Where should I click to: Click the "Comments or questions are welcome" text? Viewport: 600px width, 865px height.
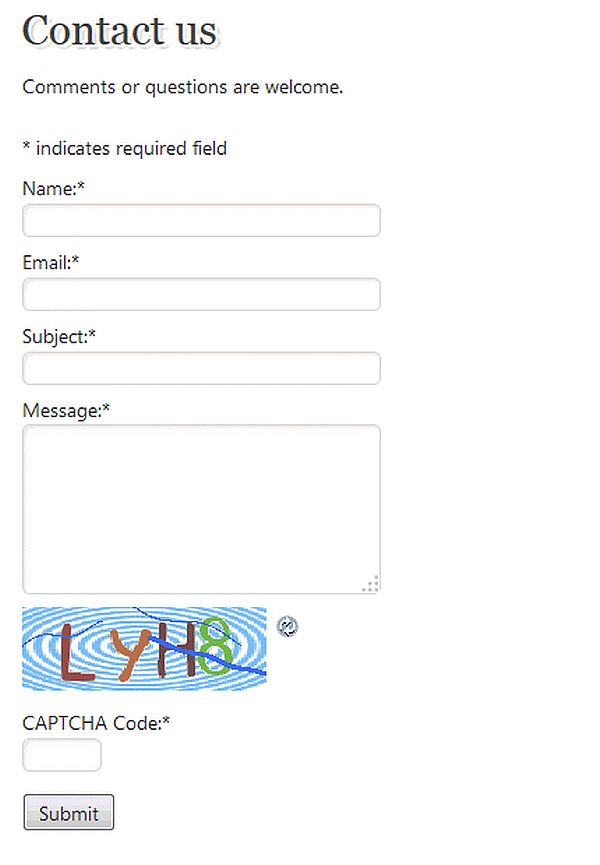[182, 87]
